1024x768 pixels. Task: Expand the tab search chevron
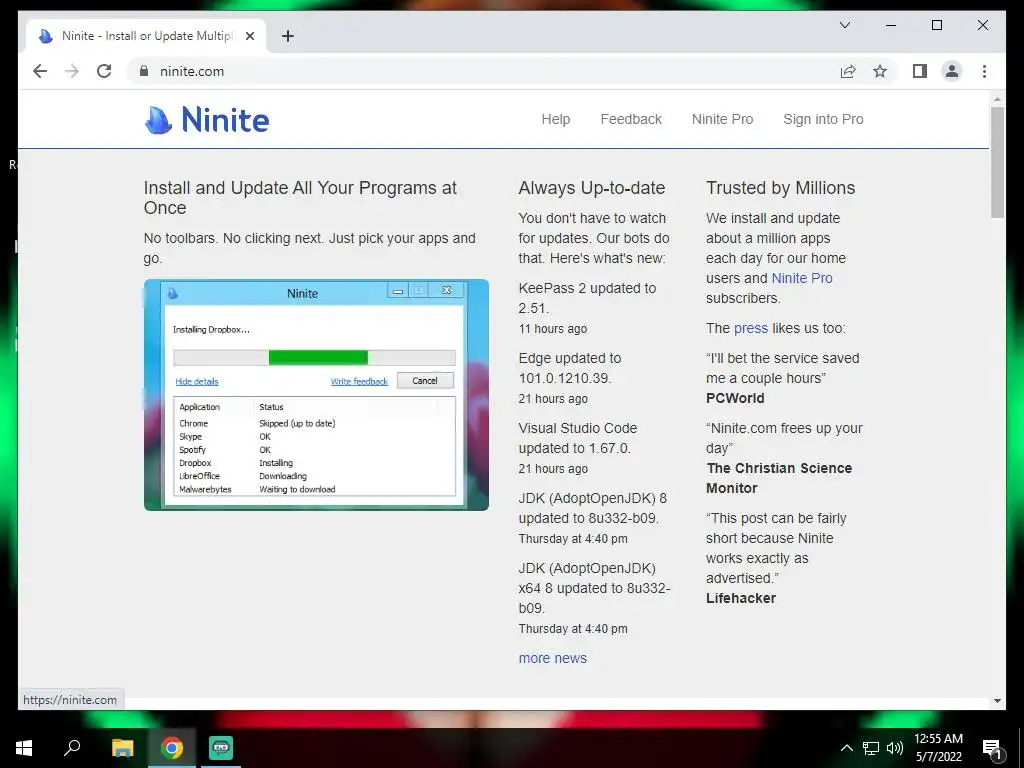pos(844,25)
